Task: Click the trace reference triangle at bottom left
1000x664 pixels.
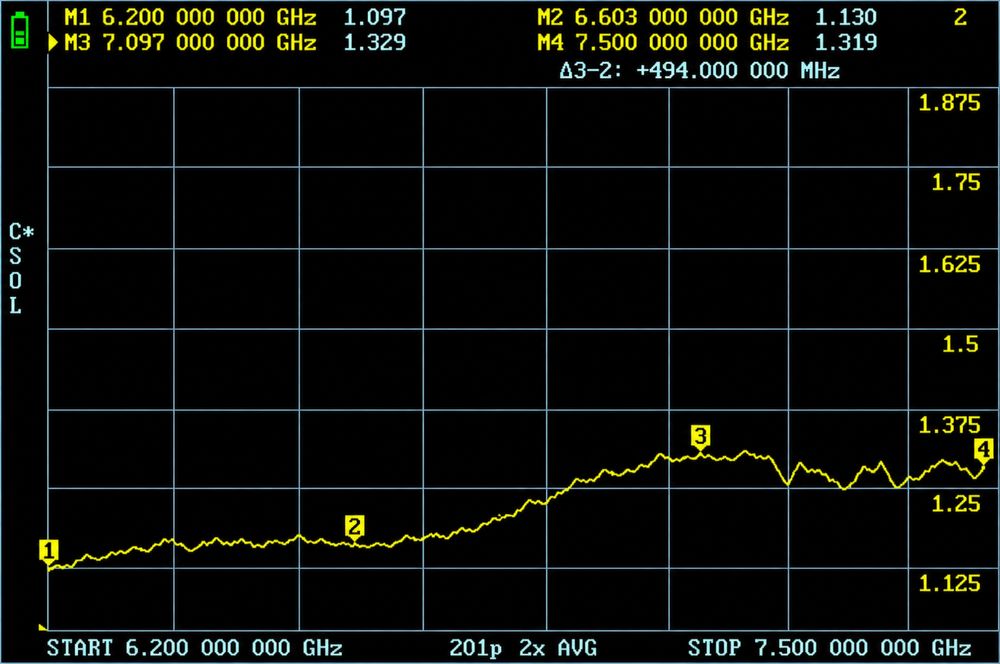Action: [43, 627]
